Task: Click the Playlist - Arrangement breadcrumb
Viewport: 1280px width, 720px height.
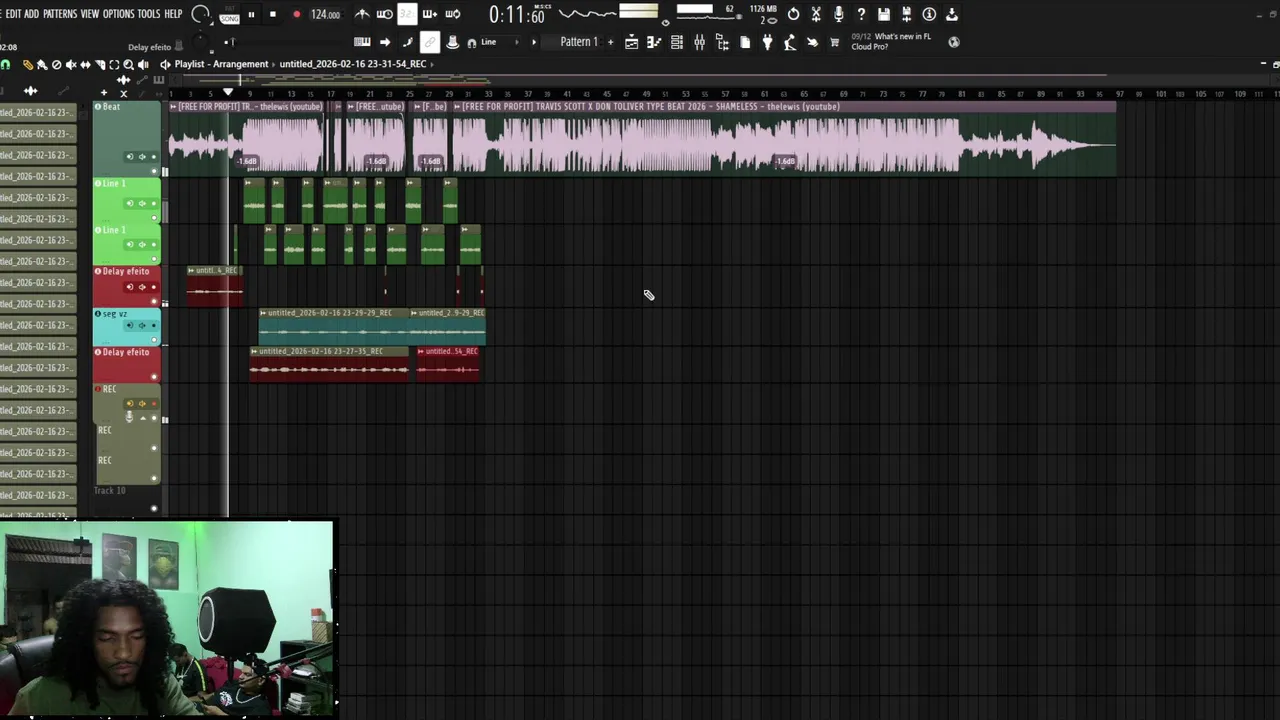Action: click(x=222, y=64)
